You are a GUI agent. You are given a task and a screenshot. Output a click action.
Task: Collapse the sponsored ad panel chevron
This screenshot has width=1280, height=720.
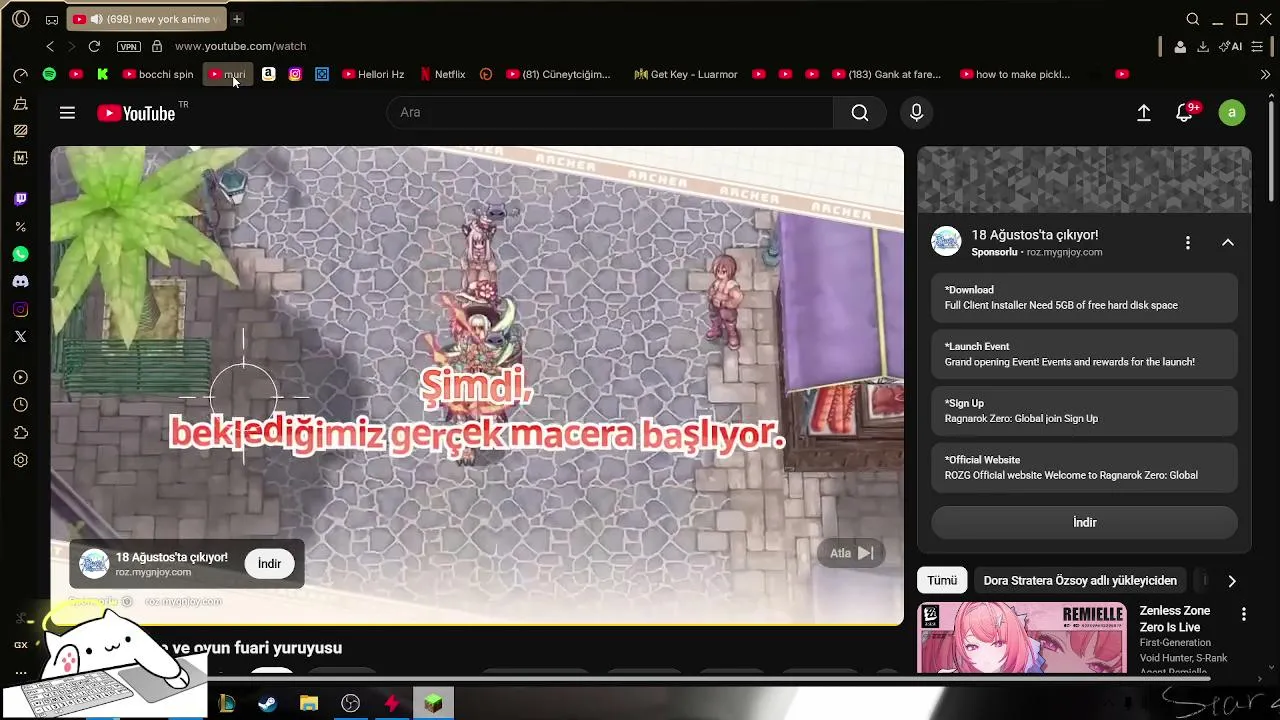tap(1228, 243)
